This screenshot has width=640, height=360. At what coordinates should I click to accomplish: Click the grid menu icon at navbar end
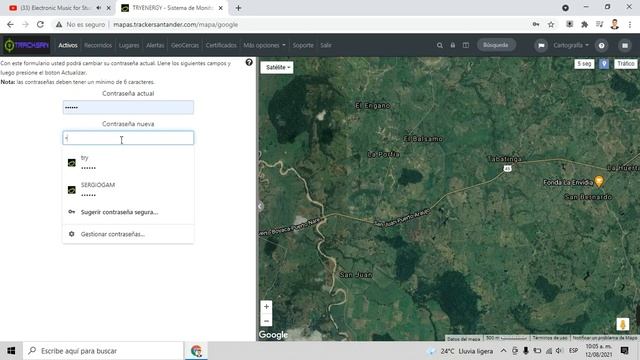[625, 45]
